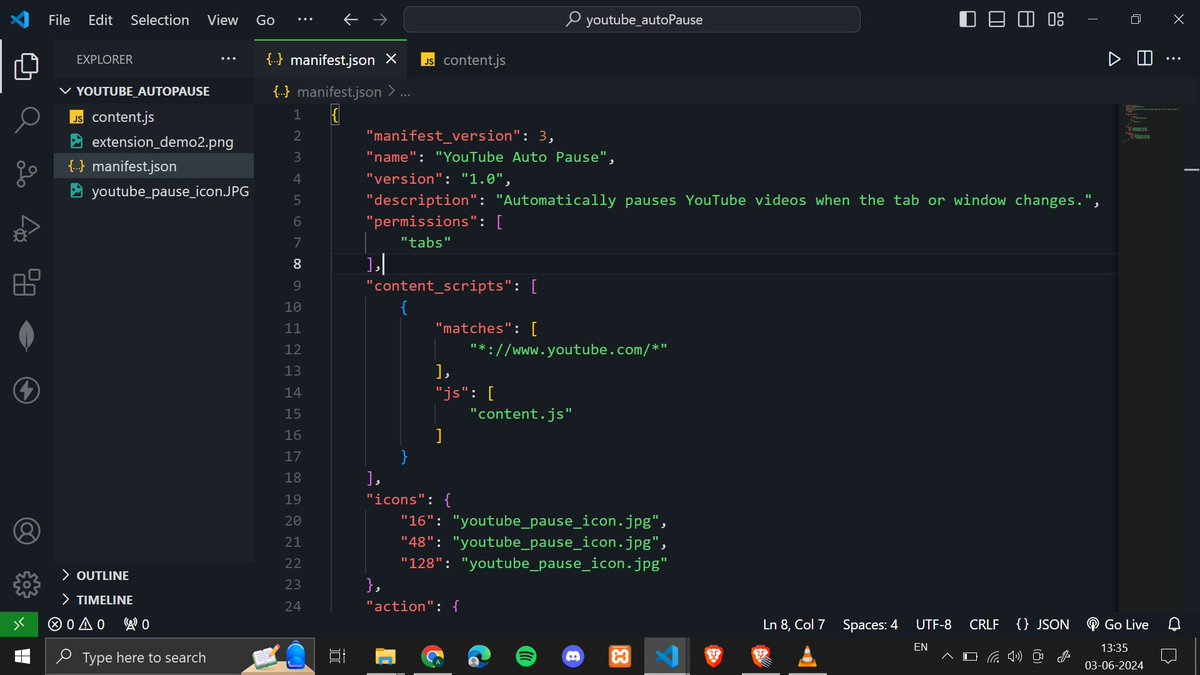Toggle the Primary Side Bar
1200x675 pixels.
[x=967, y=19]
